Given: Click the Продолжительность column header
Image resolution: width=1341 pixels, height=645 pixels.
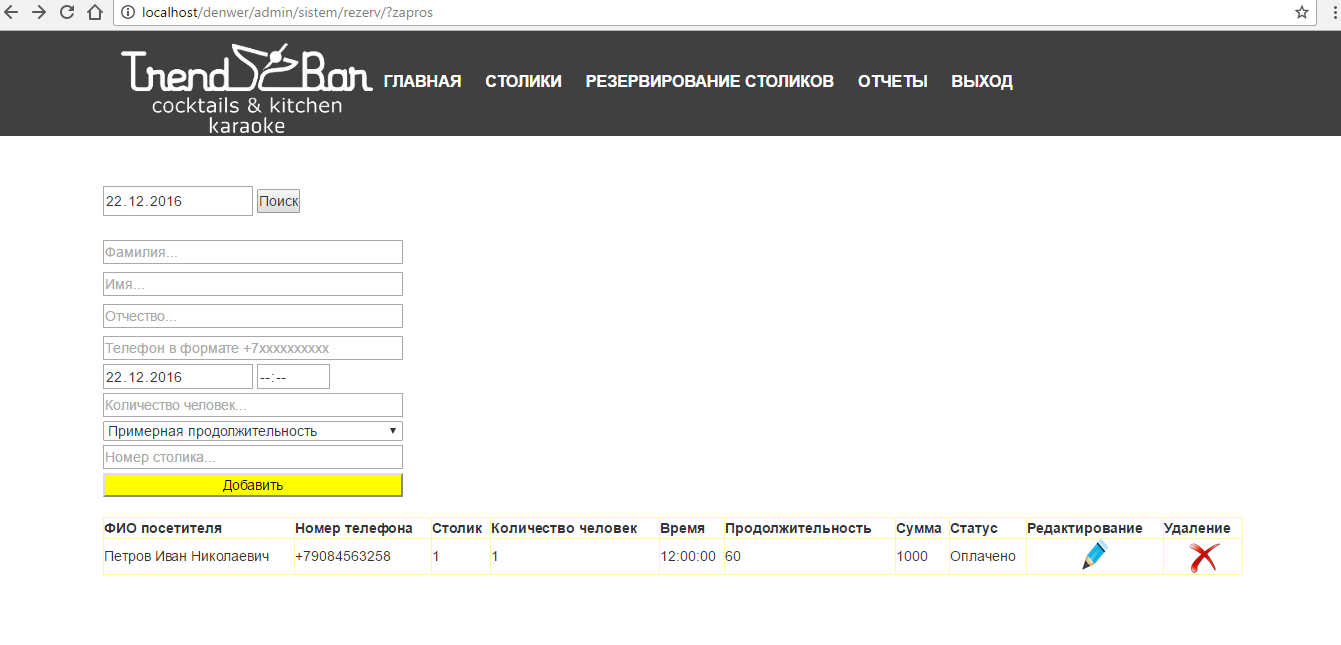Looking at the screenshot, I should [798, 528].
